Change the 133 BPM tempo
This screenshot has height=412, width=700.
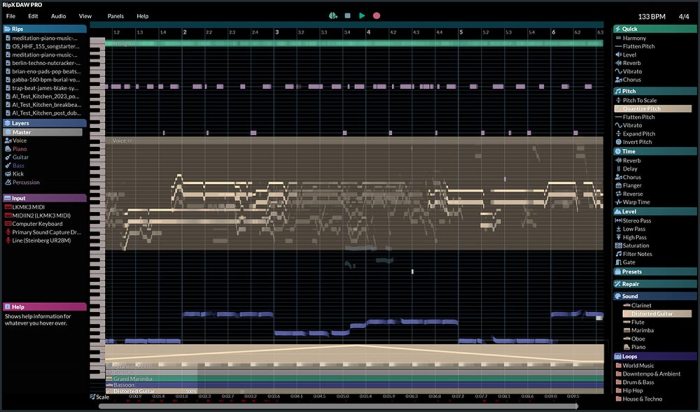tap(652, 17)
